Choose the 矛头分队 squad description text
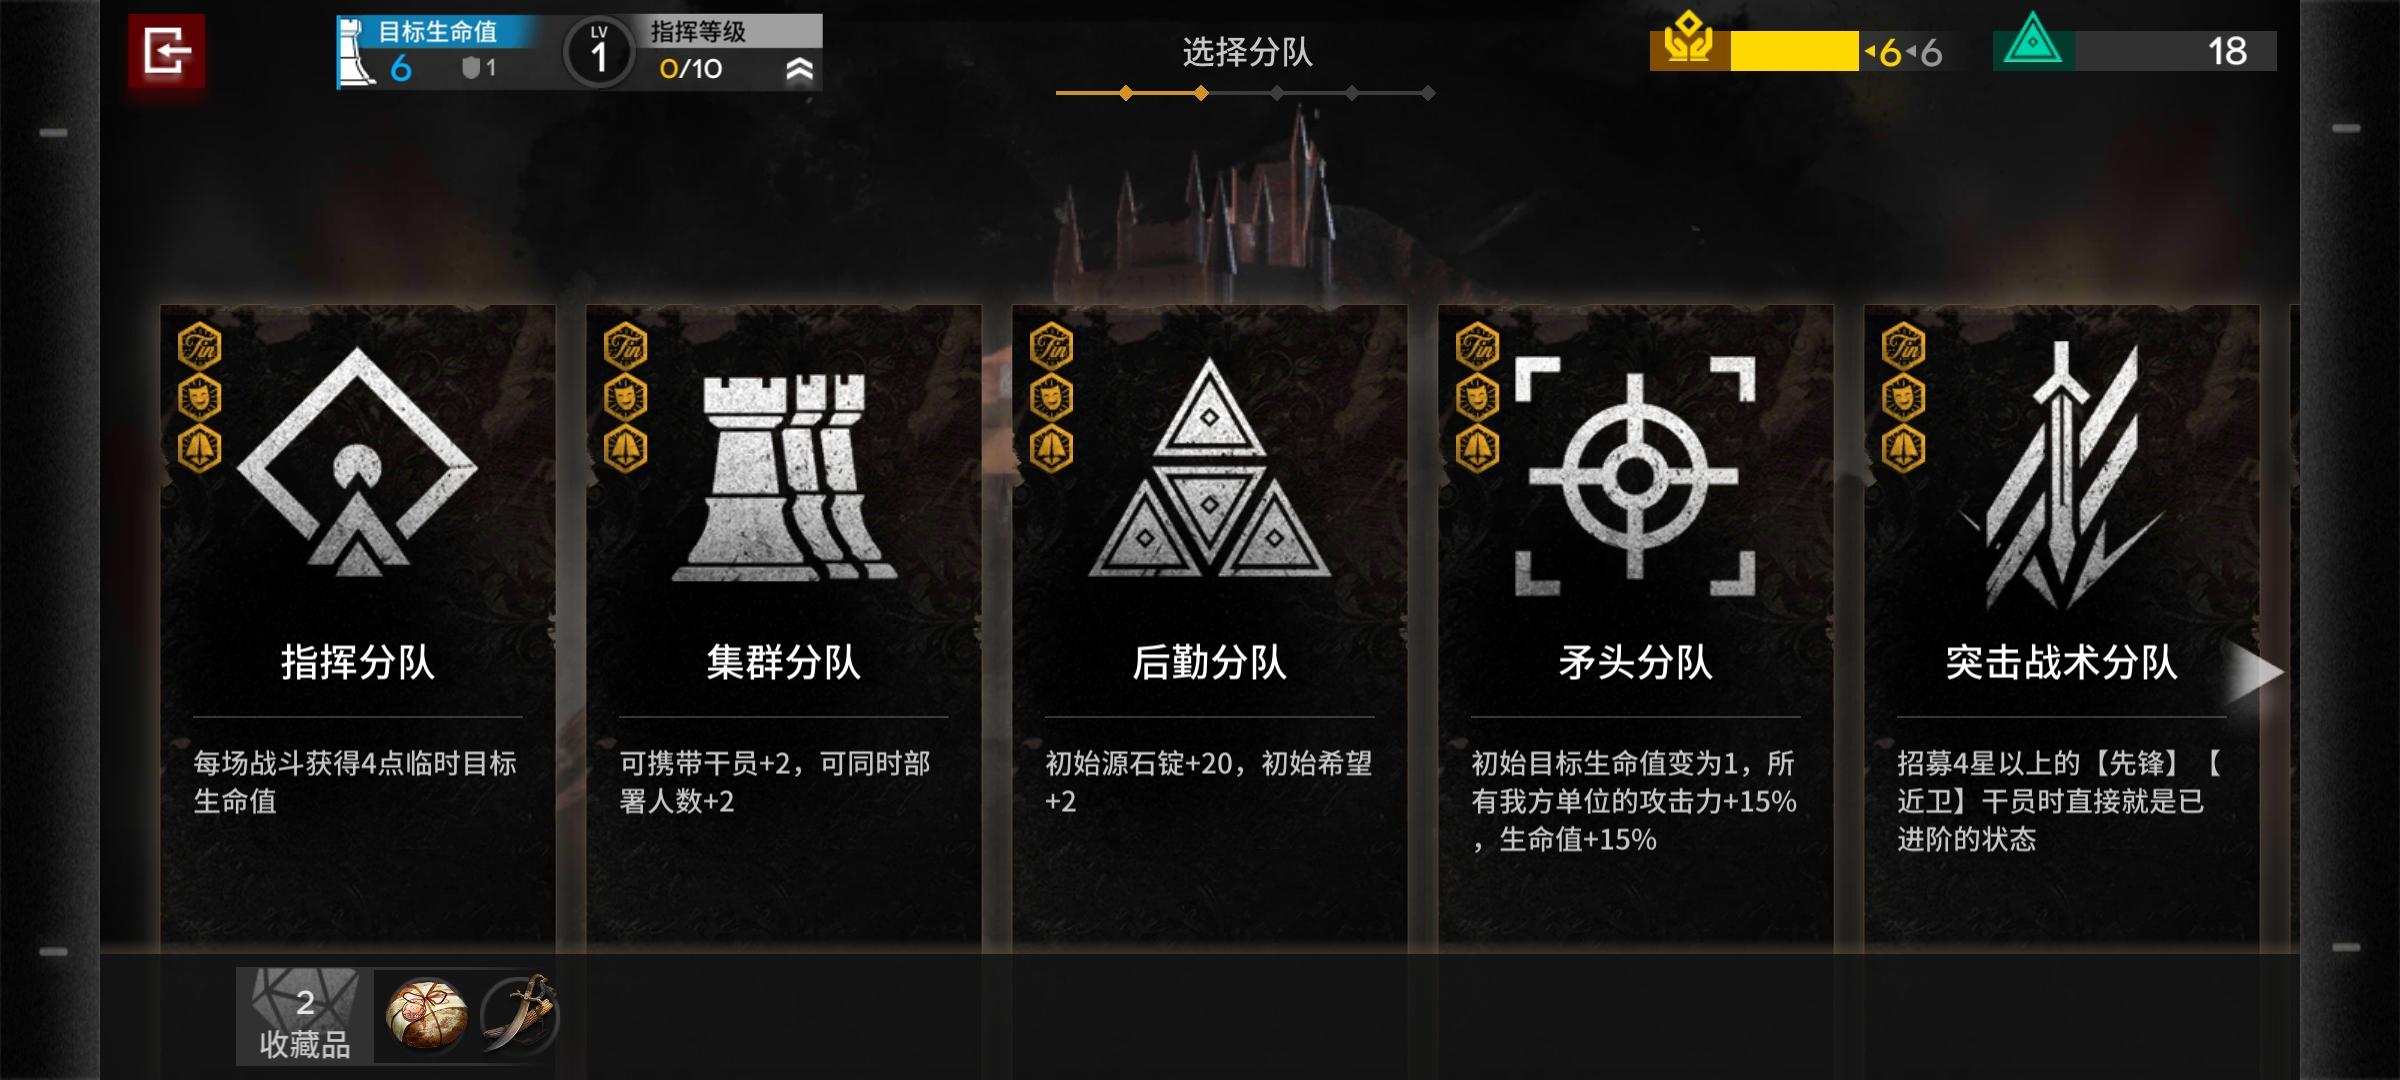2400x1080 pixels. coord(1634,801)
